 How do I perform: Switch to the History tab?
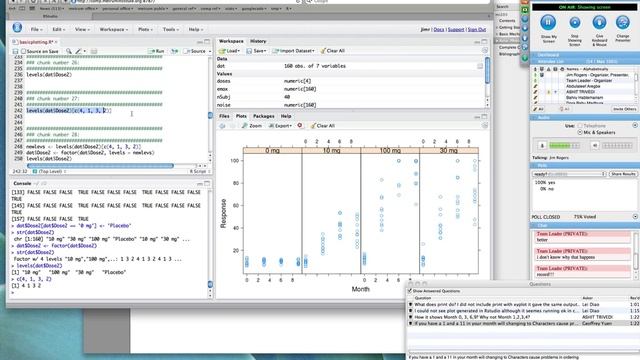click(x=258, y=41)
